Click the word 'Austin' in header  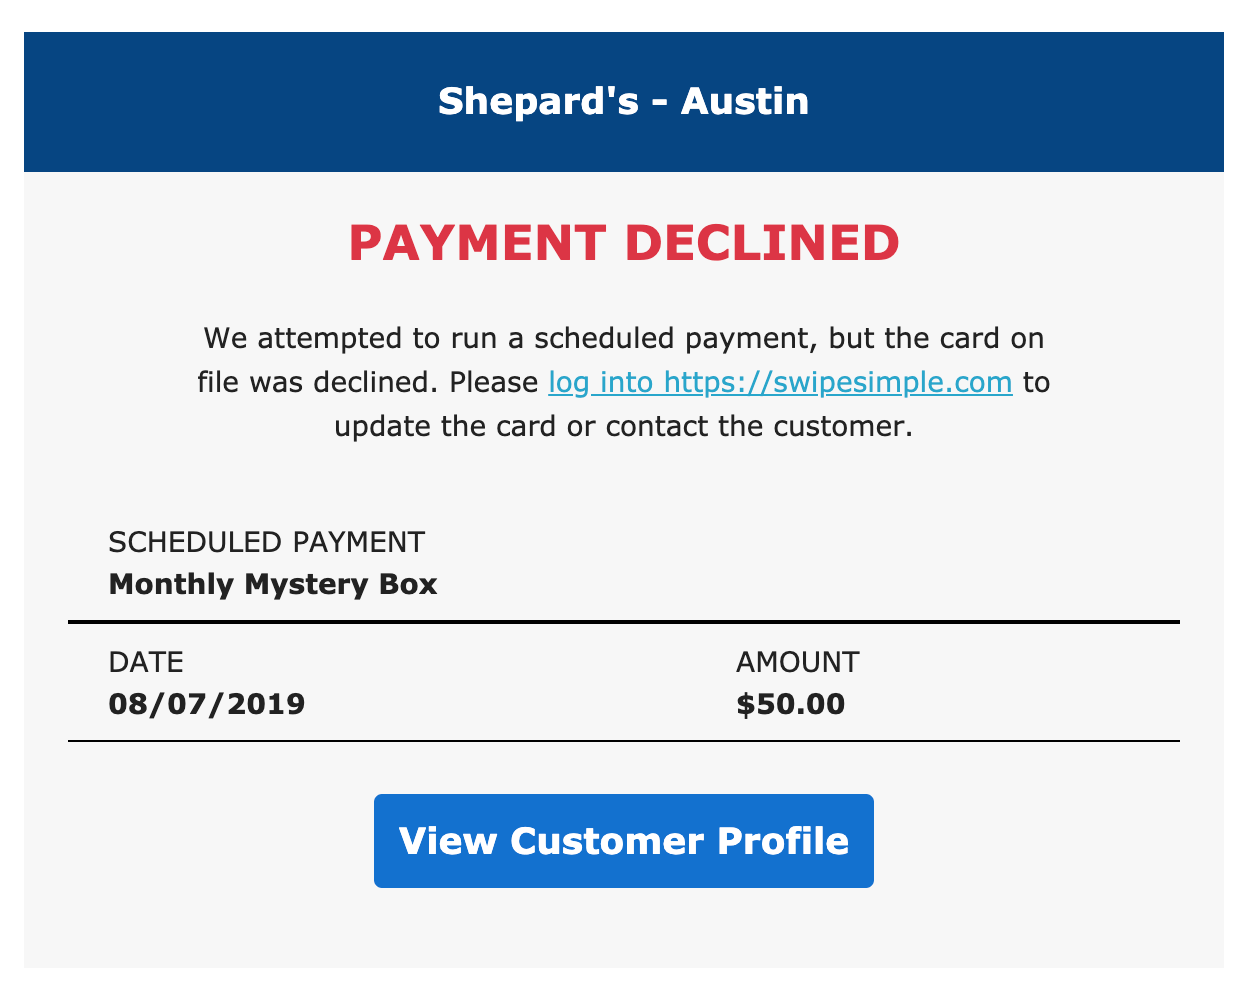[x=745, y=101]
